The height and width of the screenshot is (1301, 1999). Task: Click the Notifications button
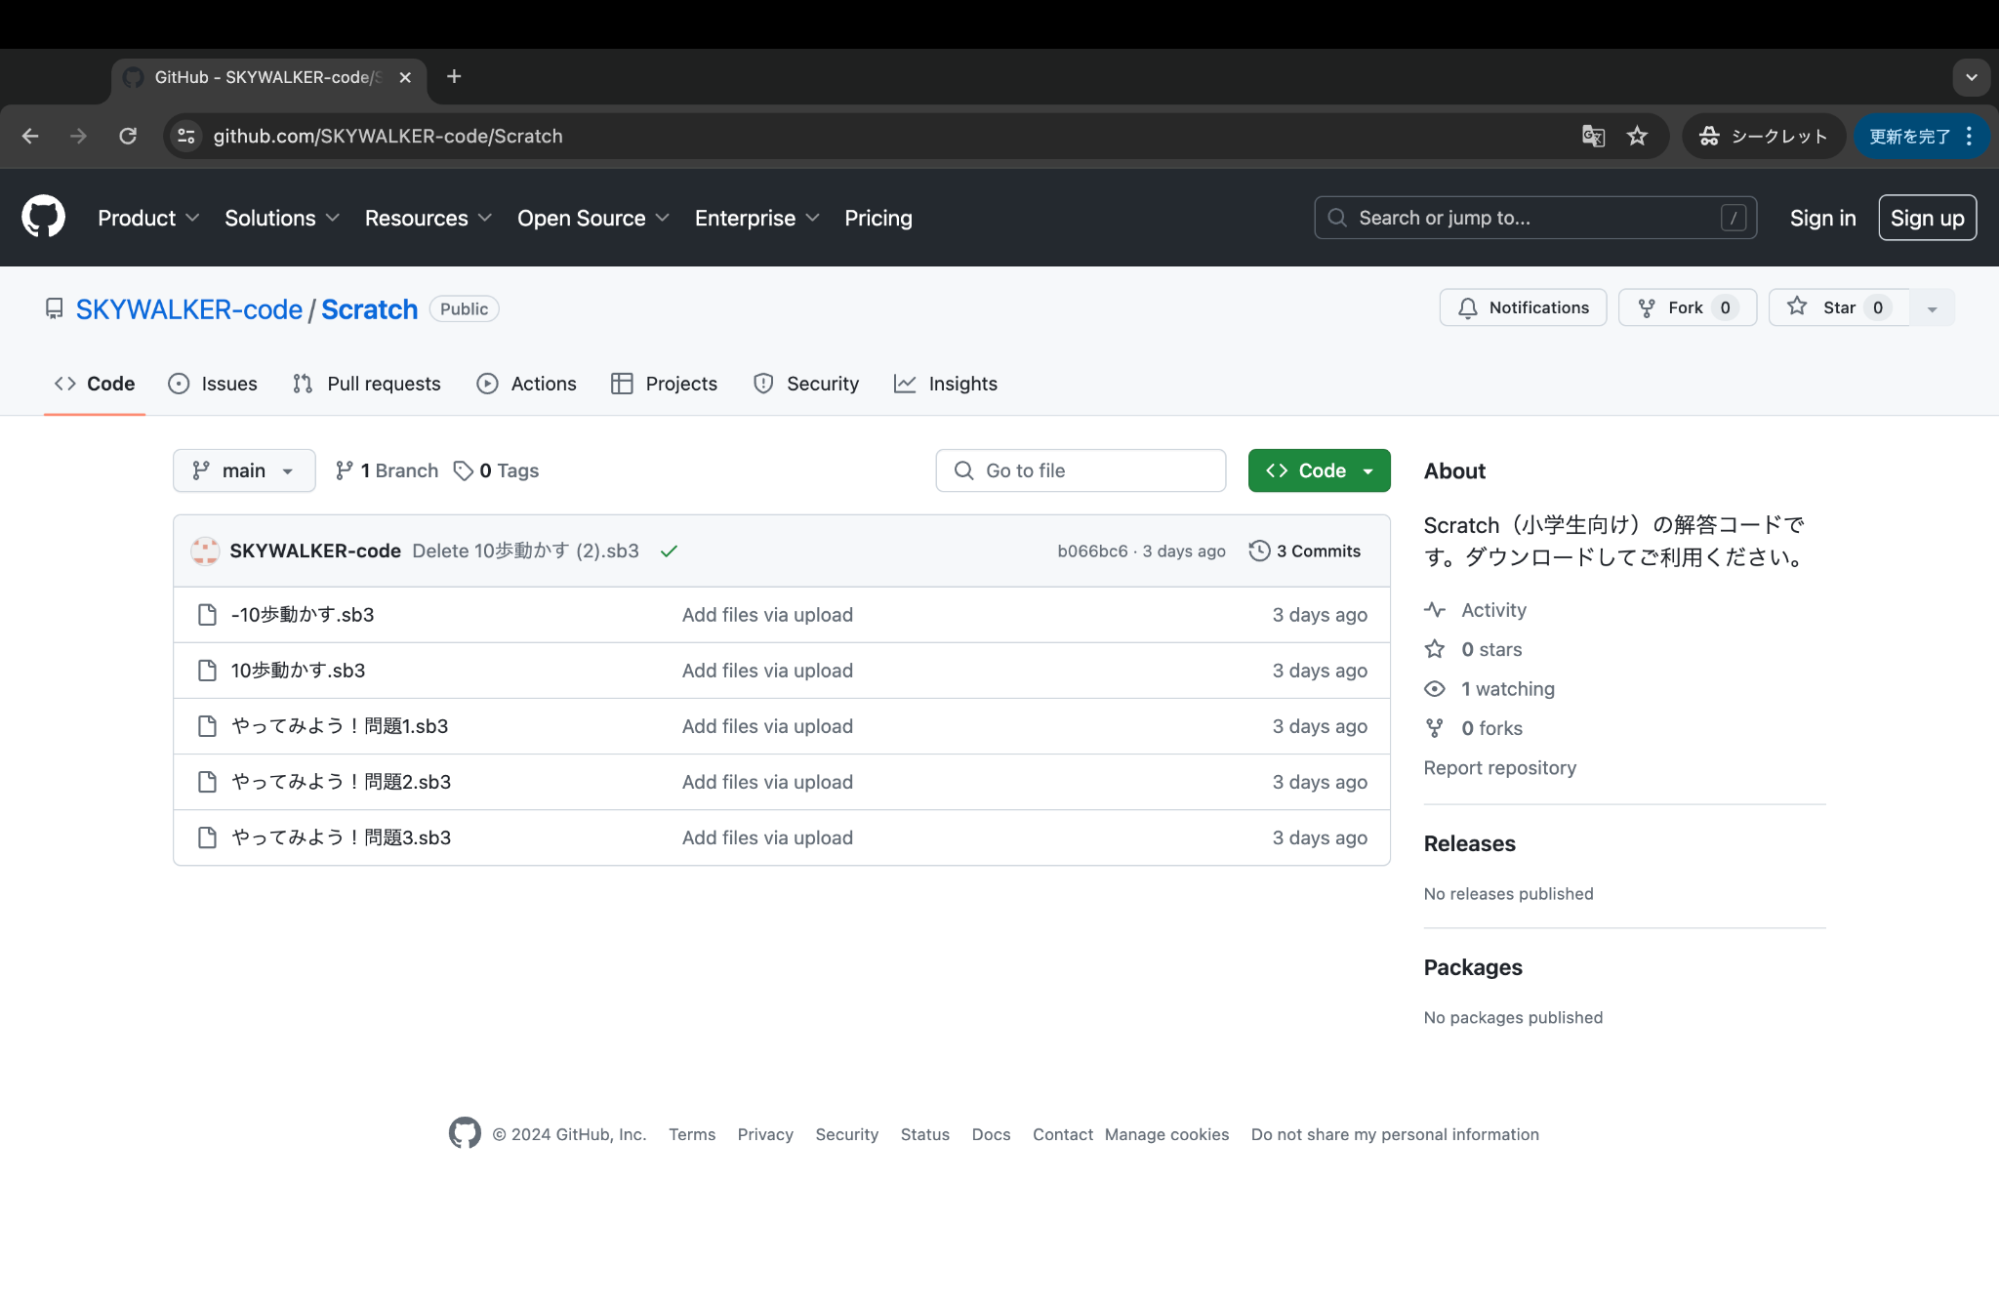coord(1523,308)
